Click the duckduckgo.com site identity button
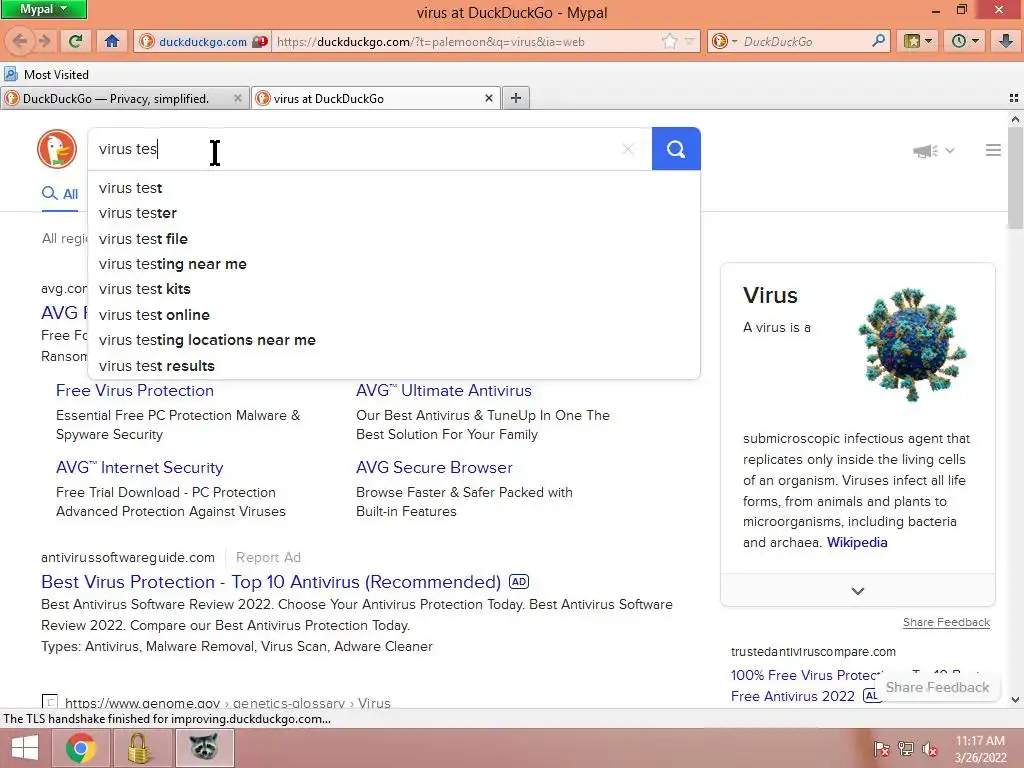Screen dimensions: 1024x768 [203, 42]
